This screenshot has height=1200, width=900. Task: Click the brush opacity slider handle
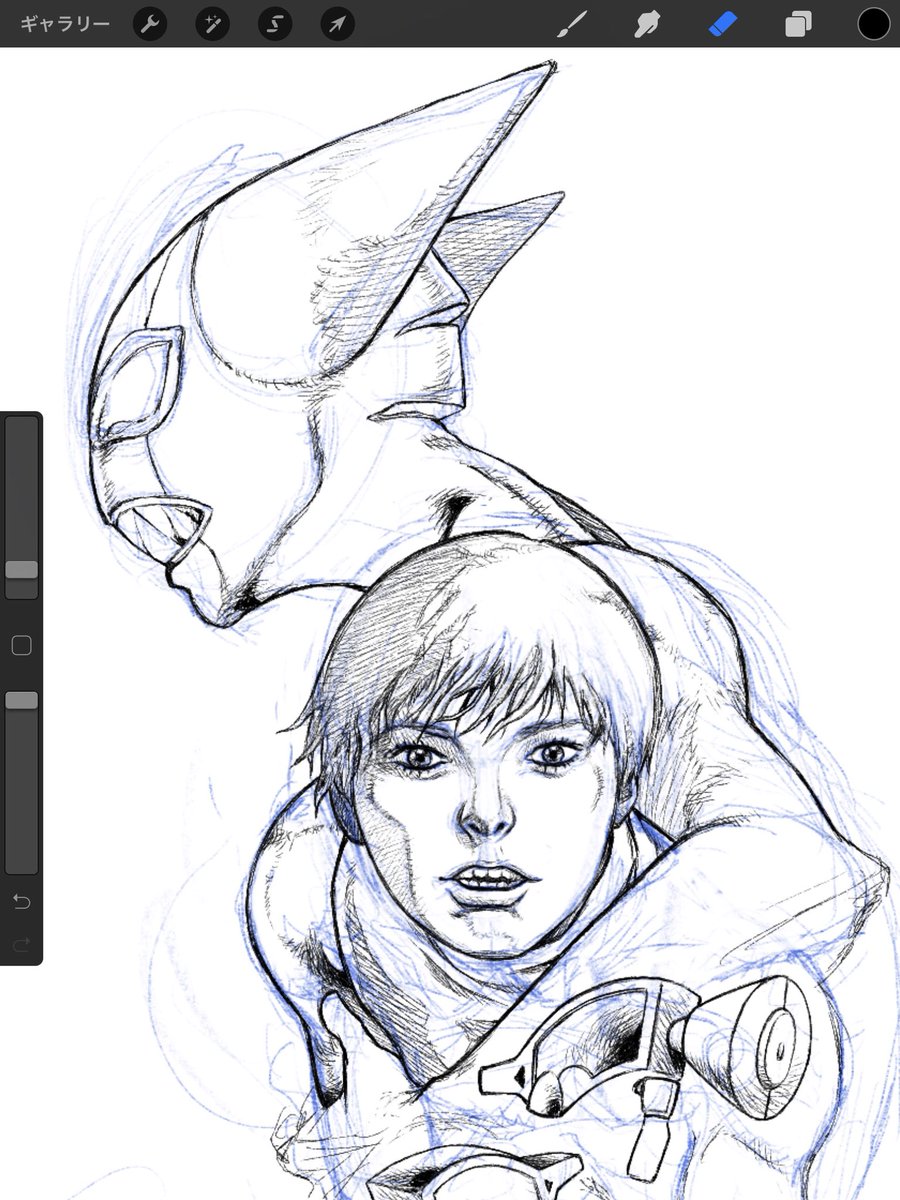(x=21, y=700)
